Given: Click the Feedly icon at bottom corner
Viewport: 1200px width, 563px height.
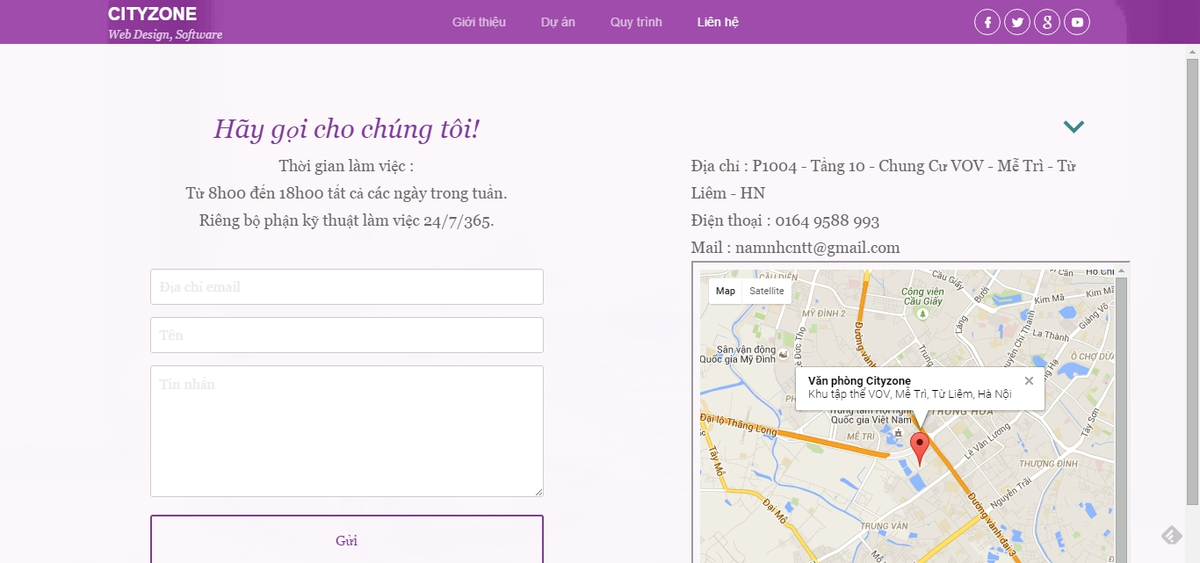Looking at the screenshot, I should click(1171, 535).
